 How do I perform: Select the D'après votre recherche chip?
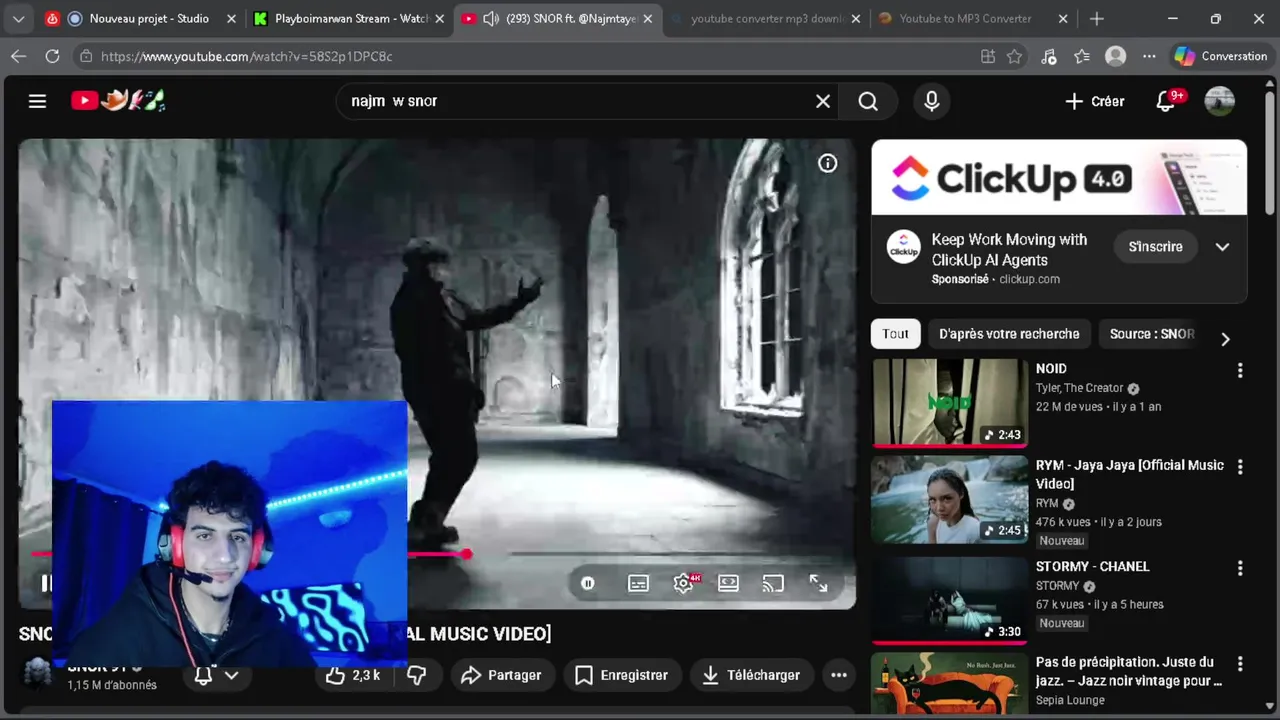[1009, 334]
